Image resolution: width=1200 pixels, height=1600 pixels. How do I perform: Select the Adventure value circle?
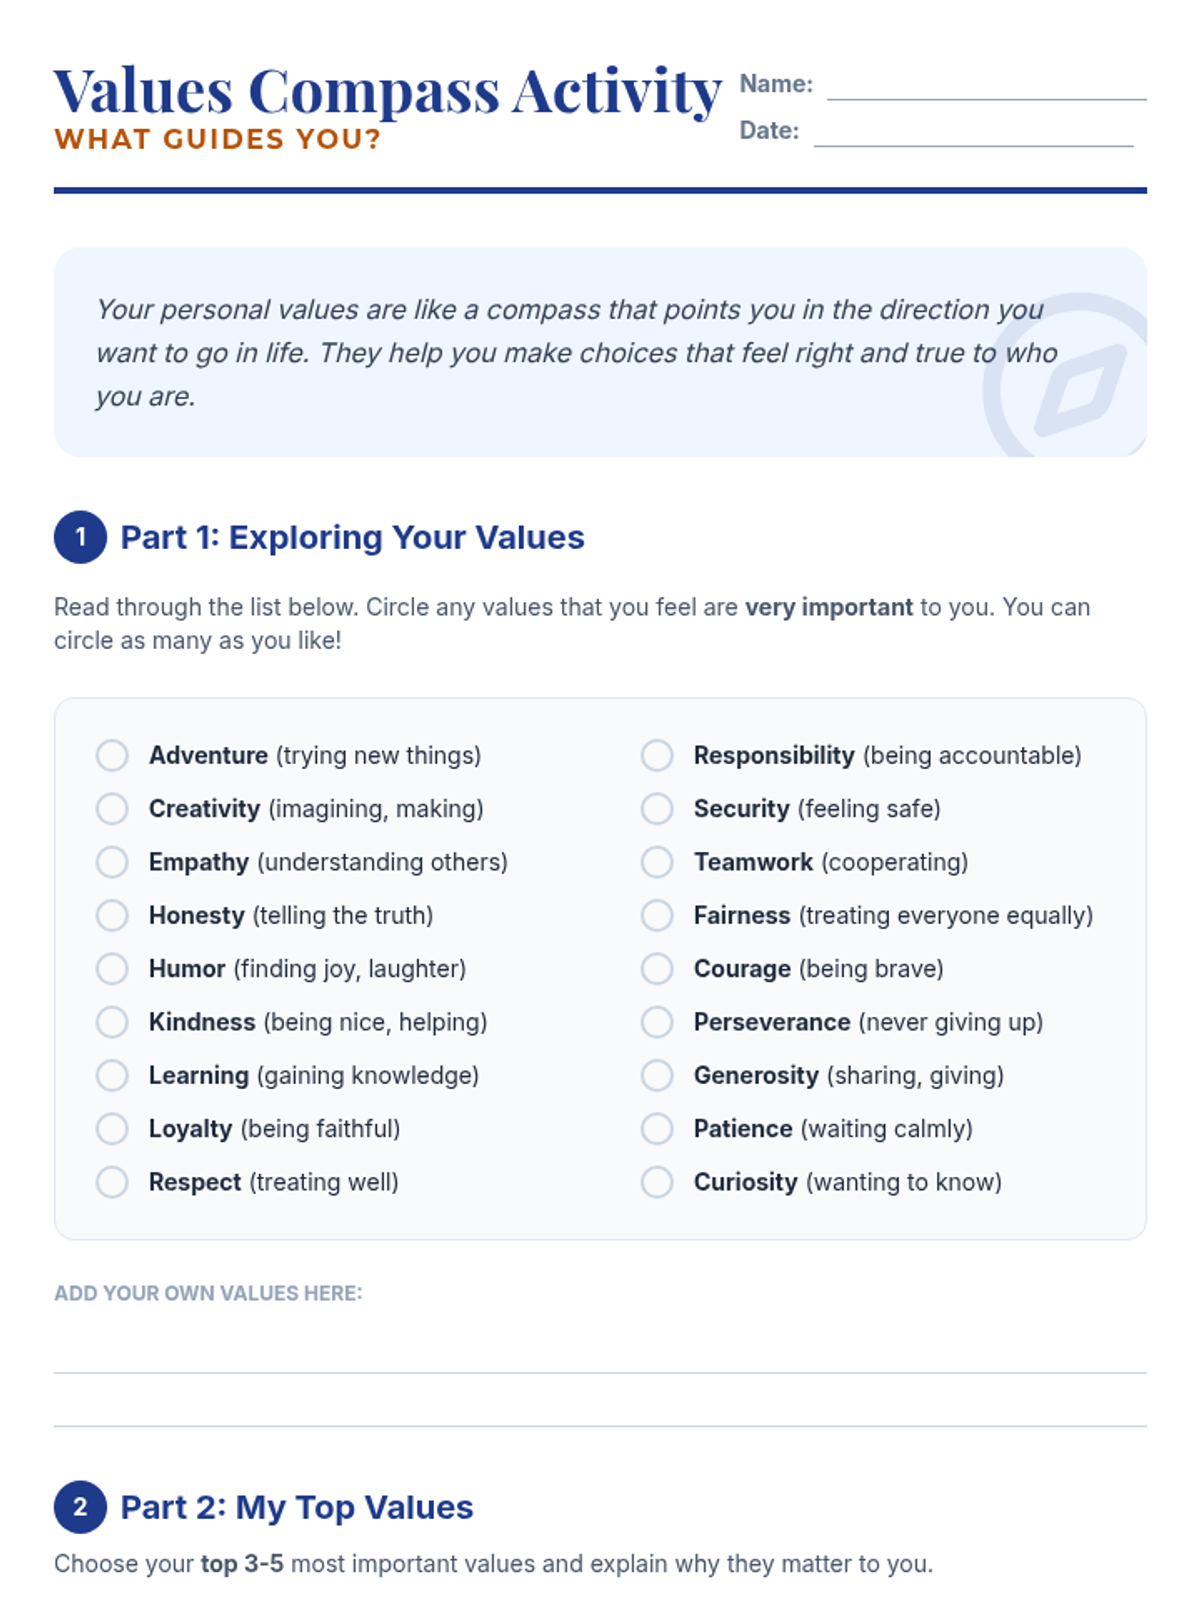click(112, 756)
